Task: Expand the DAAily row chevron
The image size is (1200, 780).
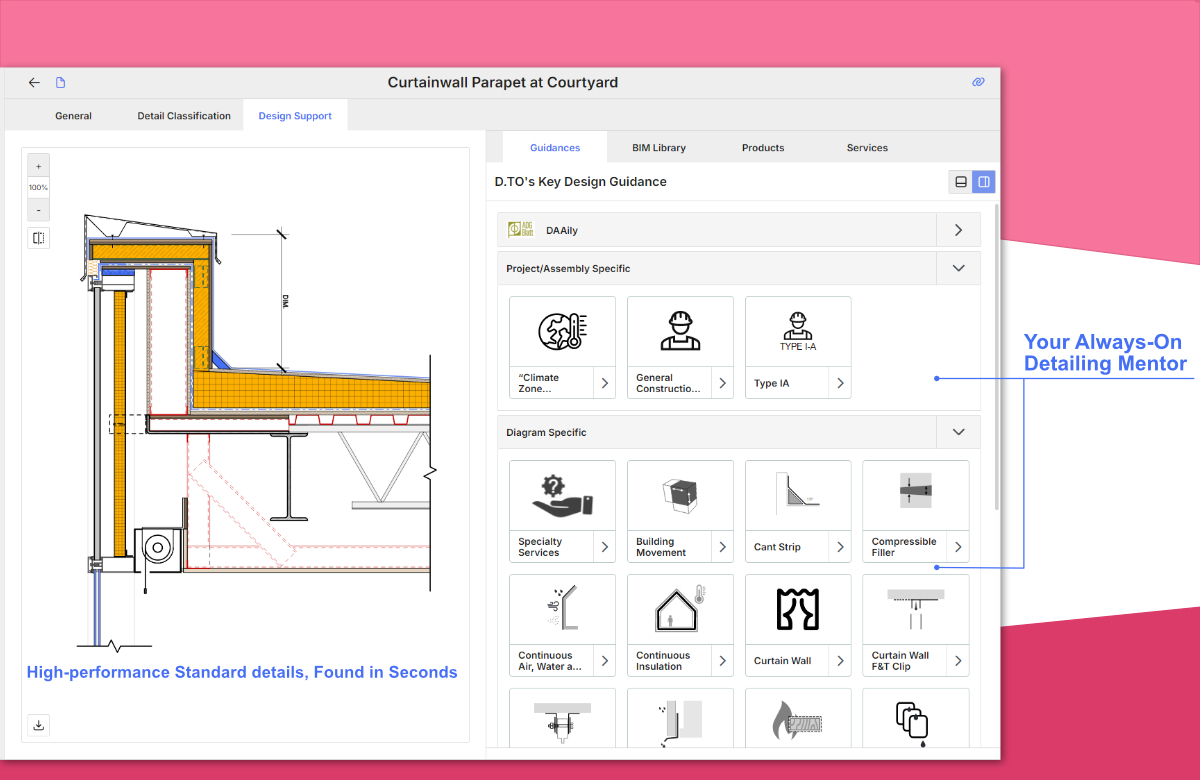Action: (x=958, y=230)
